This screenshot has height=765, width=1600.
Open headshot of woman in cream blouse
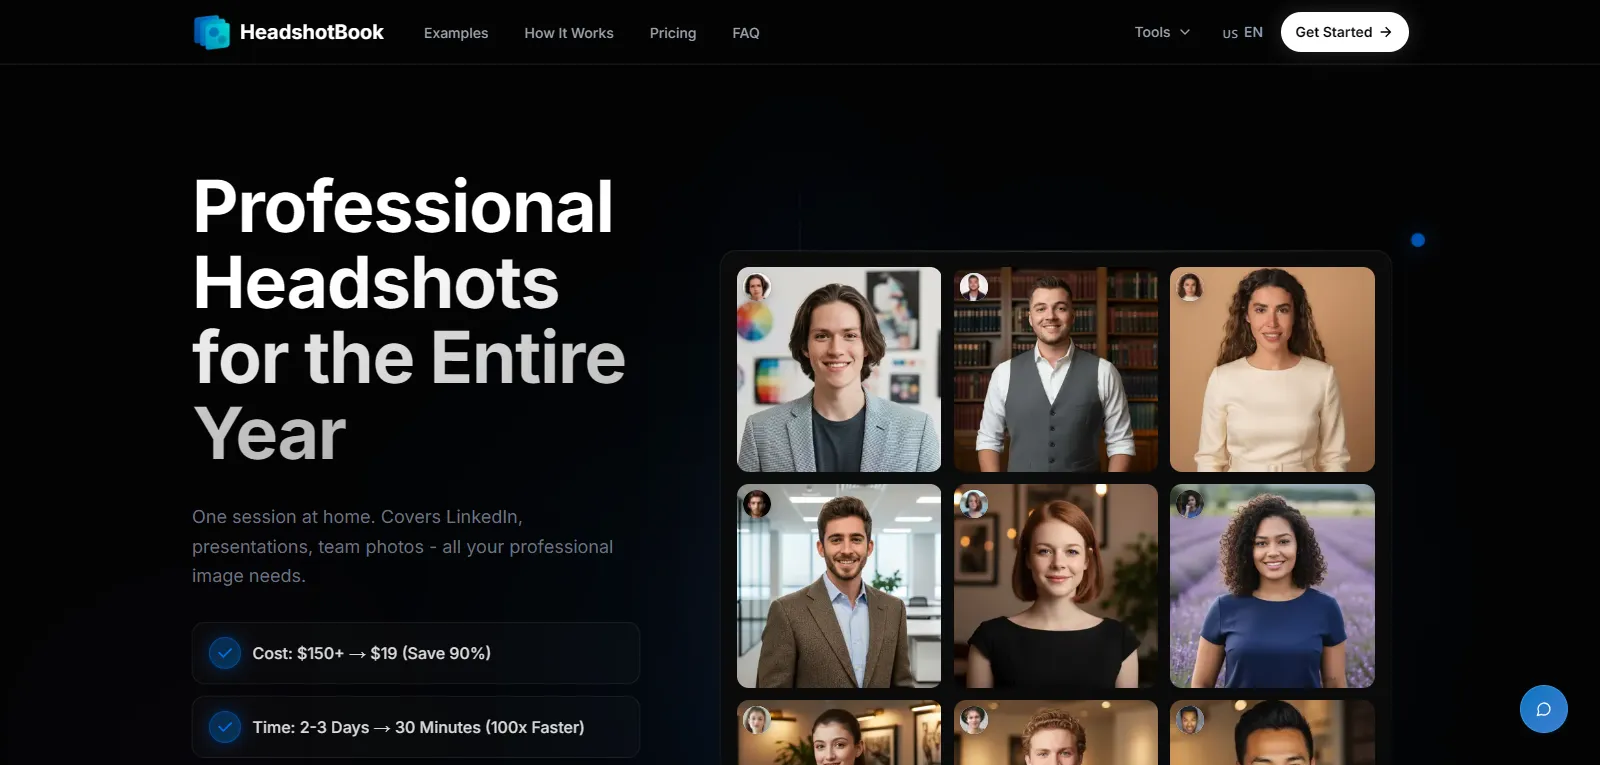(1272, 369)
